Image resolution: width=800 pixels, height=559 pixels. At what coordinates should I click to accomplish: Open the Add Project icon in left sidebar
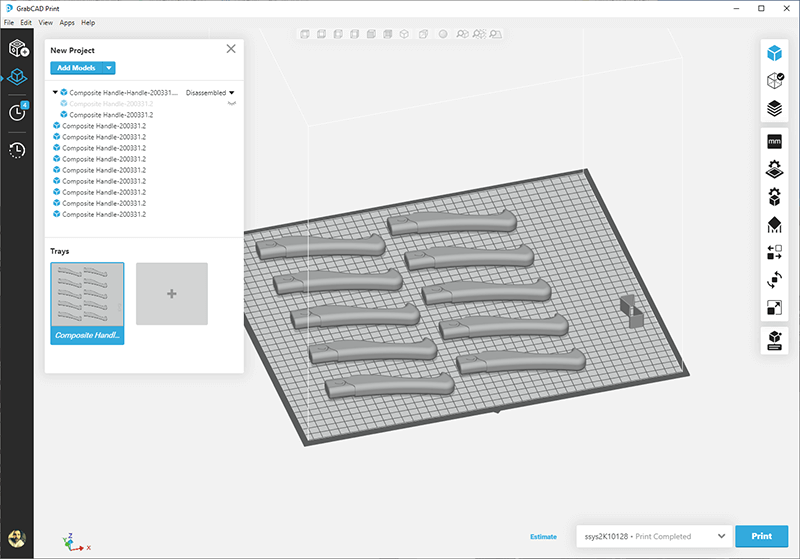(19, 47)
